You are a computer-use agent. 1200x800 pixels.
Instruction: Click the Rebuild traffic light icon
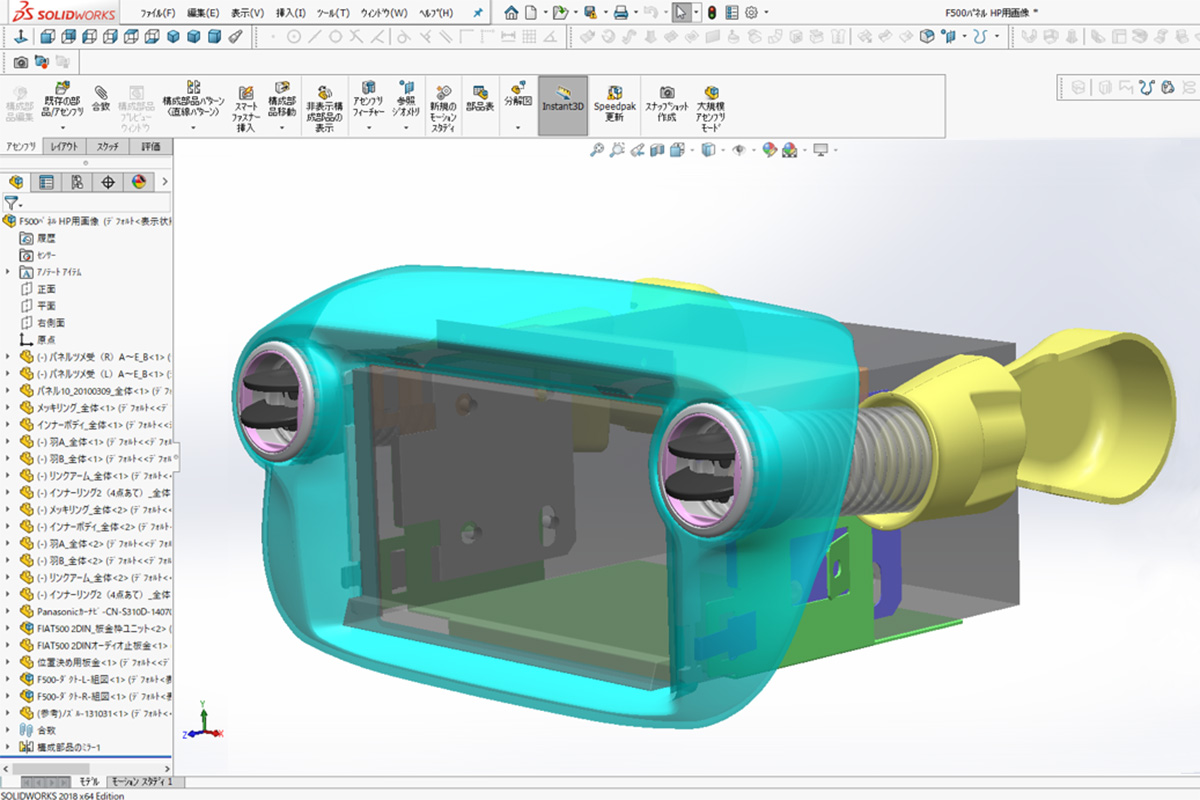point(711,13)
